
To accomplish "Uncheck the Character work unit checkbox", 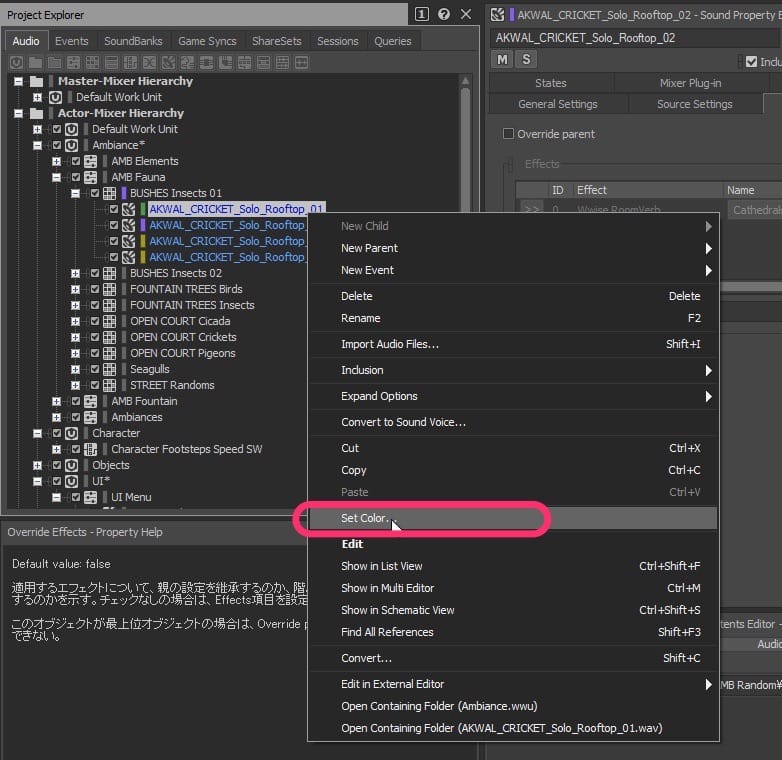I will coord(57,433).
